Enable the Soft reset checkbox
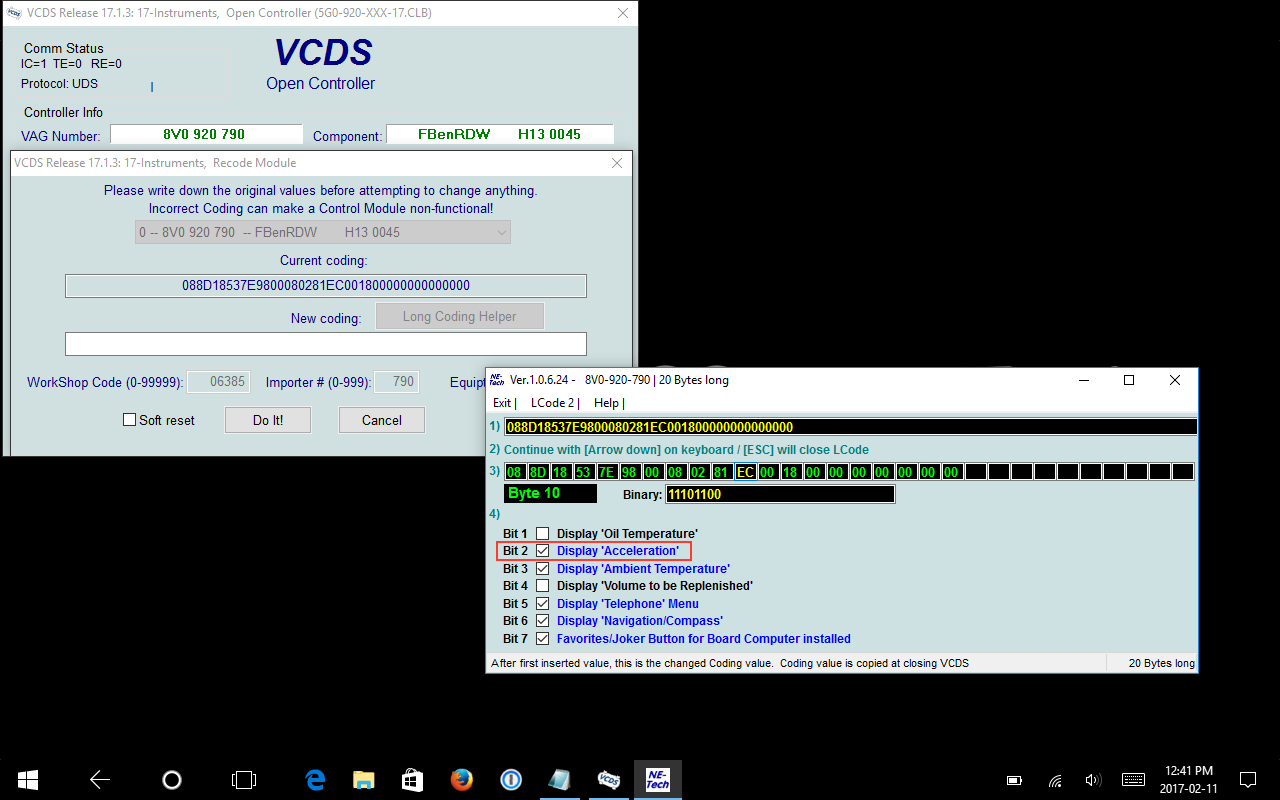 pyautogui.click(x=129, y=420)
